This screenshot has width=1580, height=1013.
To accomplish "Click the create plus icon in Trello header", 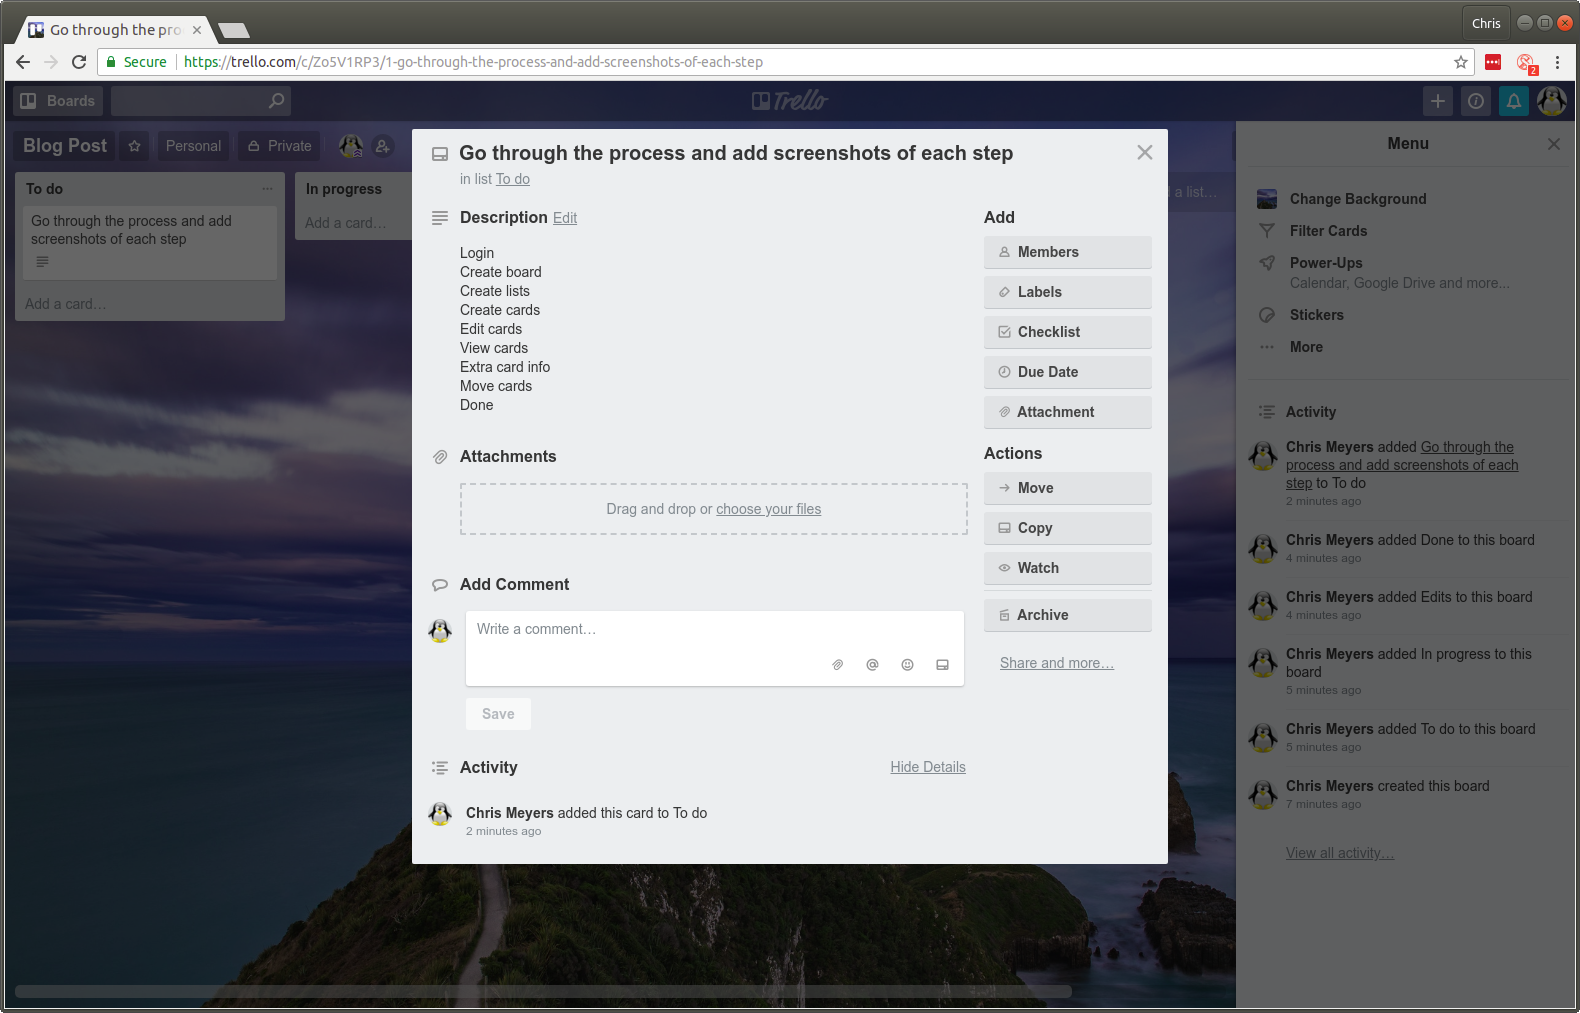I will (x=1437, y=101).
